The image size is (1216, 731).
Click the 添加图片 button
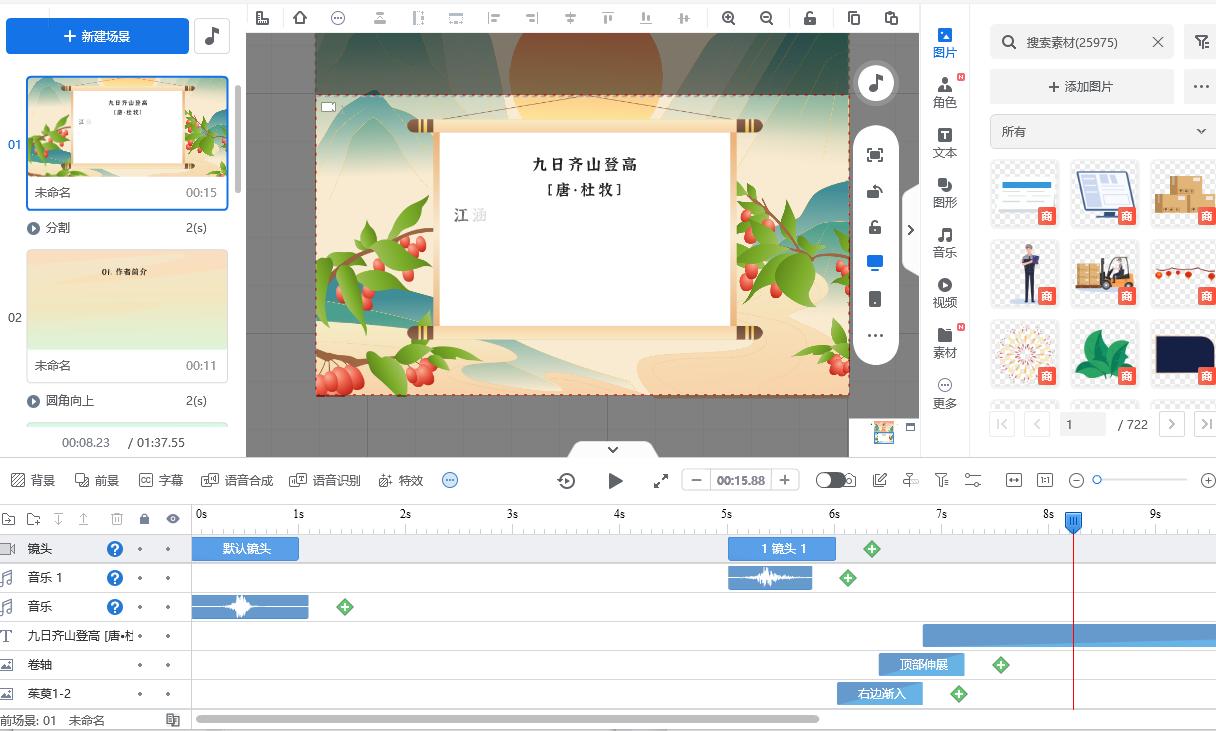1081,87
